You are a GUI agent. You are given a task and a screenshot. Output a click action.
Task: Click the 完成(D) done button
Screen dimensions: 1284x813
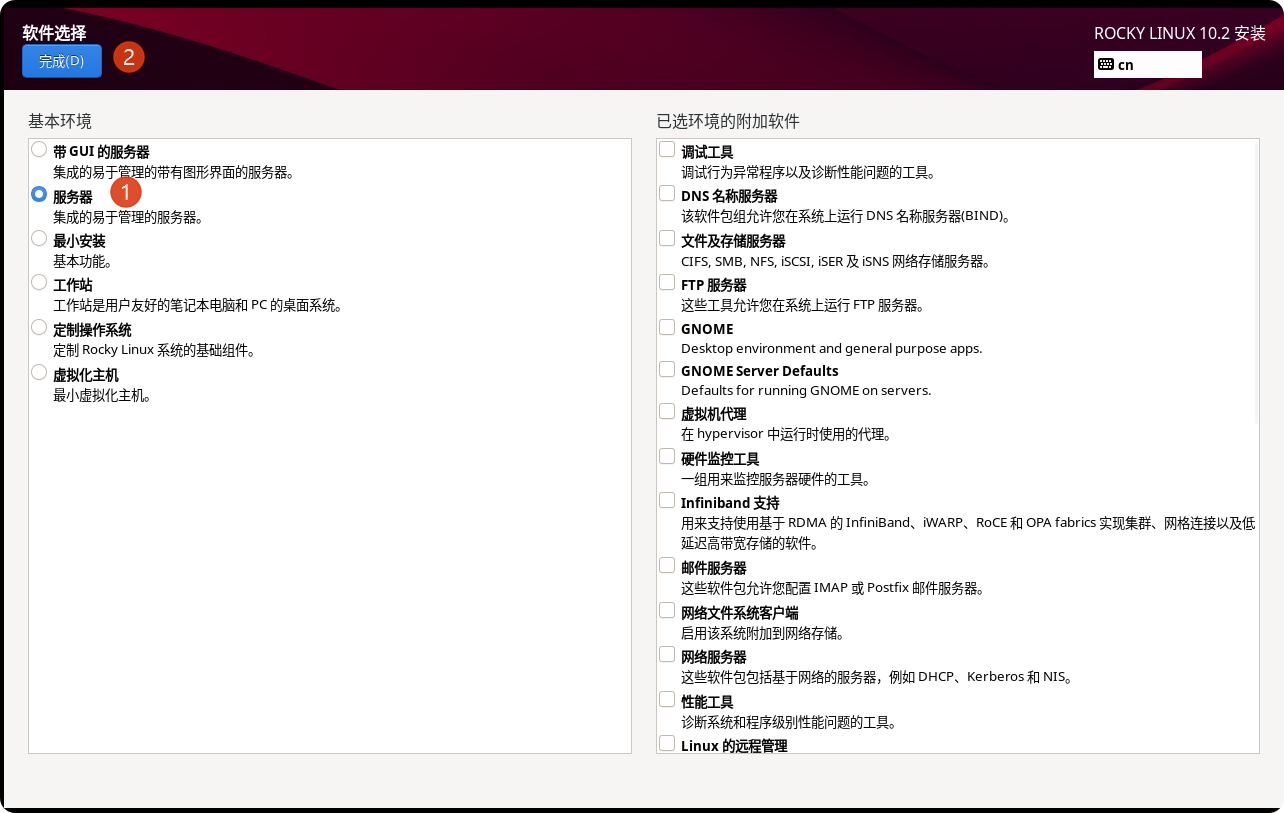(x=61, y=61)
